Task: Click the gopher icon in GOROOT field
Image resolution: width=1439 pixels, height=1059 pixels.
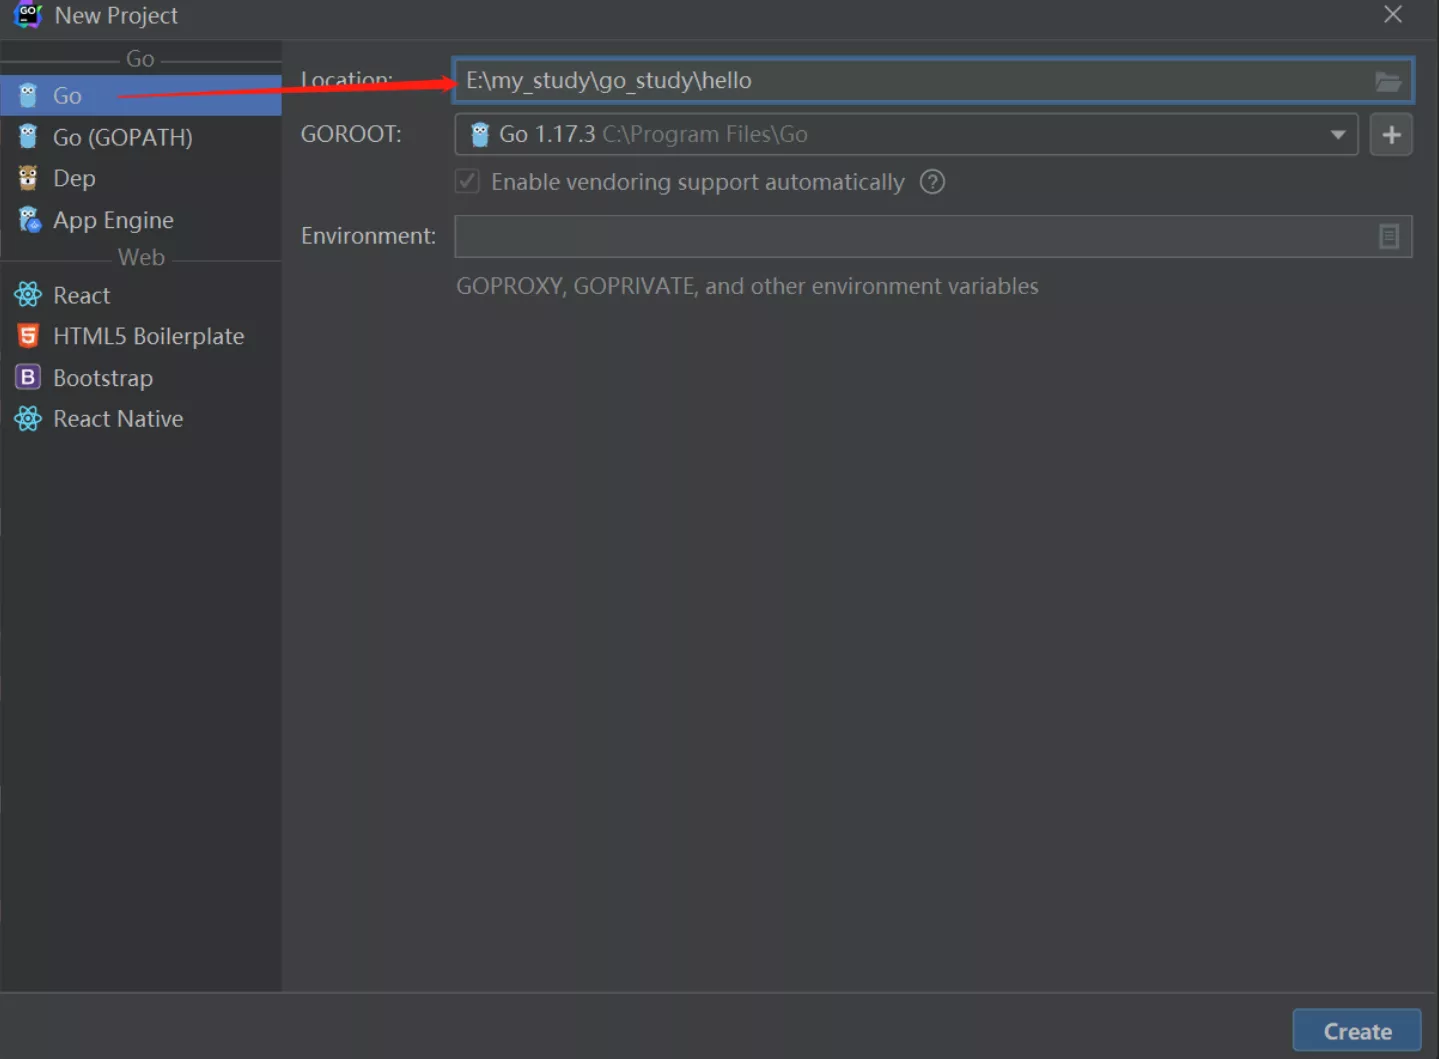Action: tap(480, 134)
